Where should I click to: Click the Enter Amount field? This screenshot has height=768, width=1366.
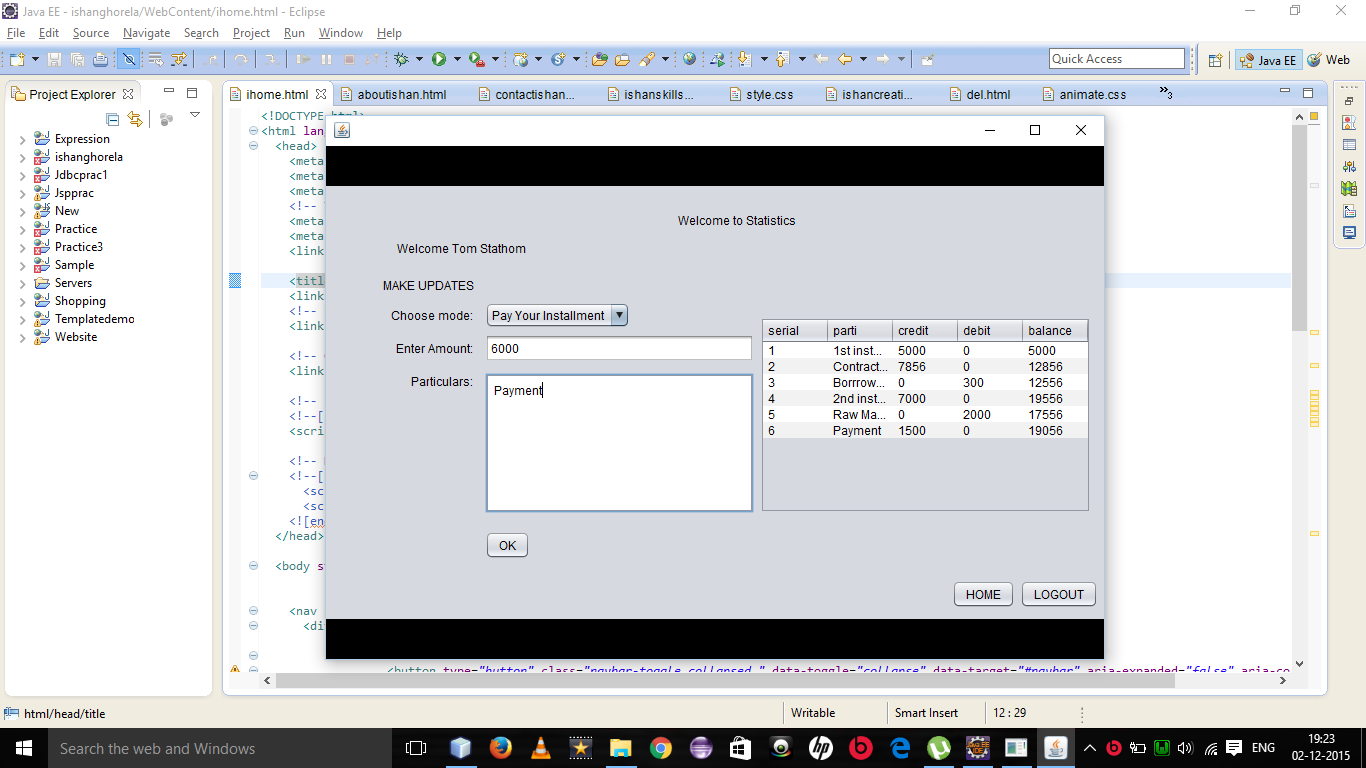(x=619, y=348)
